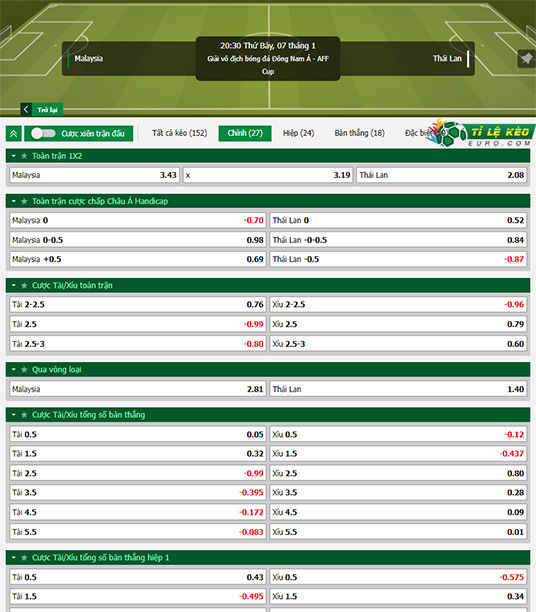Click the Thái Lan team name in header
The width and height of the screenshot is (536, 612).
447,59
